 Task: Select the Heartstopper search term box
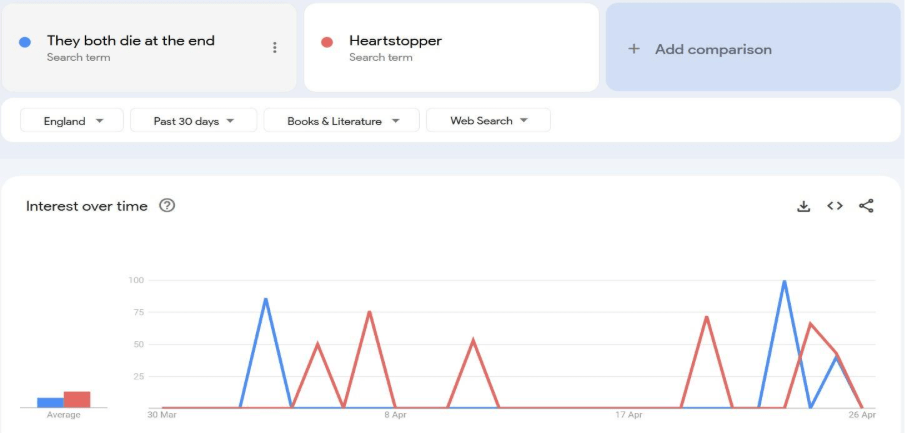coord(450,48)
